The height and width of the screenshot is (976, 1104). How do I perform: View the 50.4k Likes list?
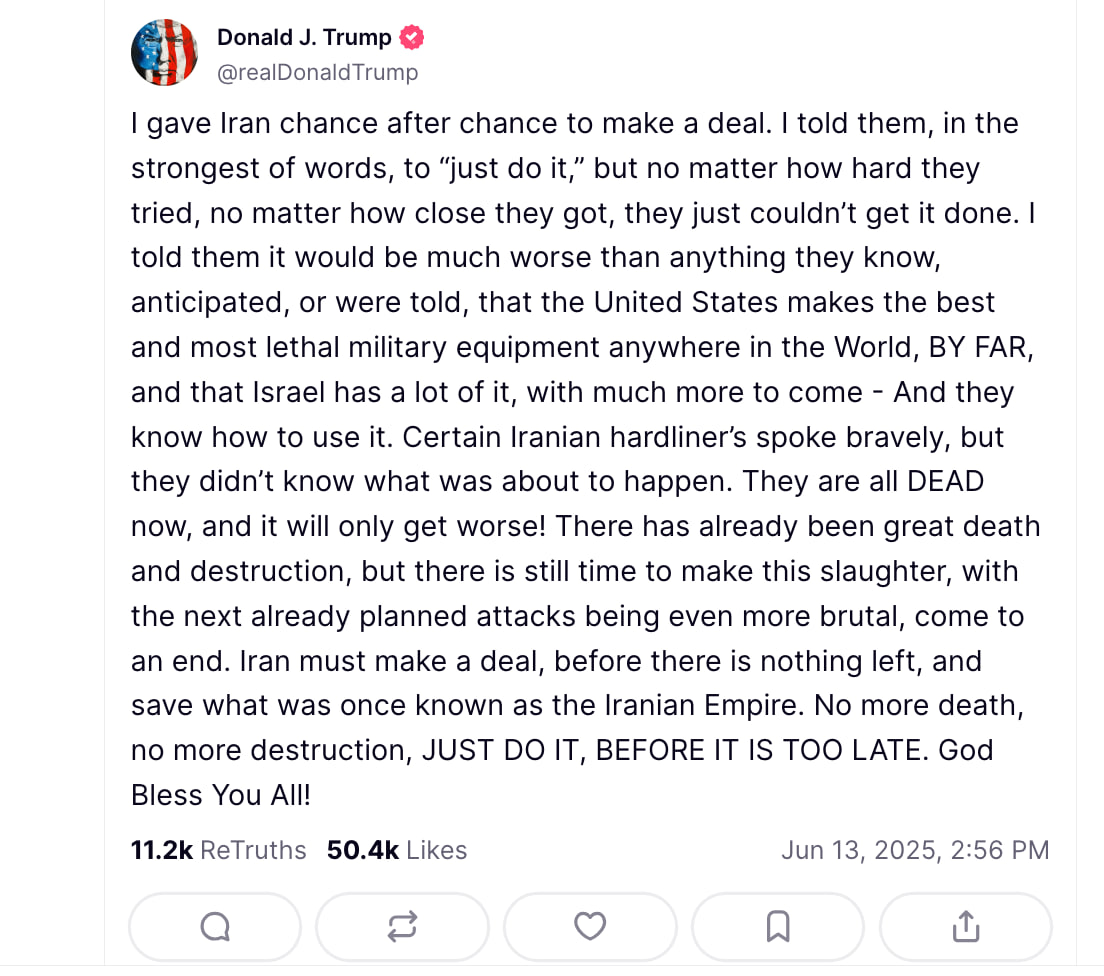coord(396,850)
